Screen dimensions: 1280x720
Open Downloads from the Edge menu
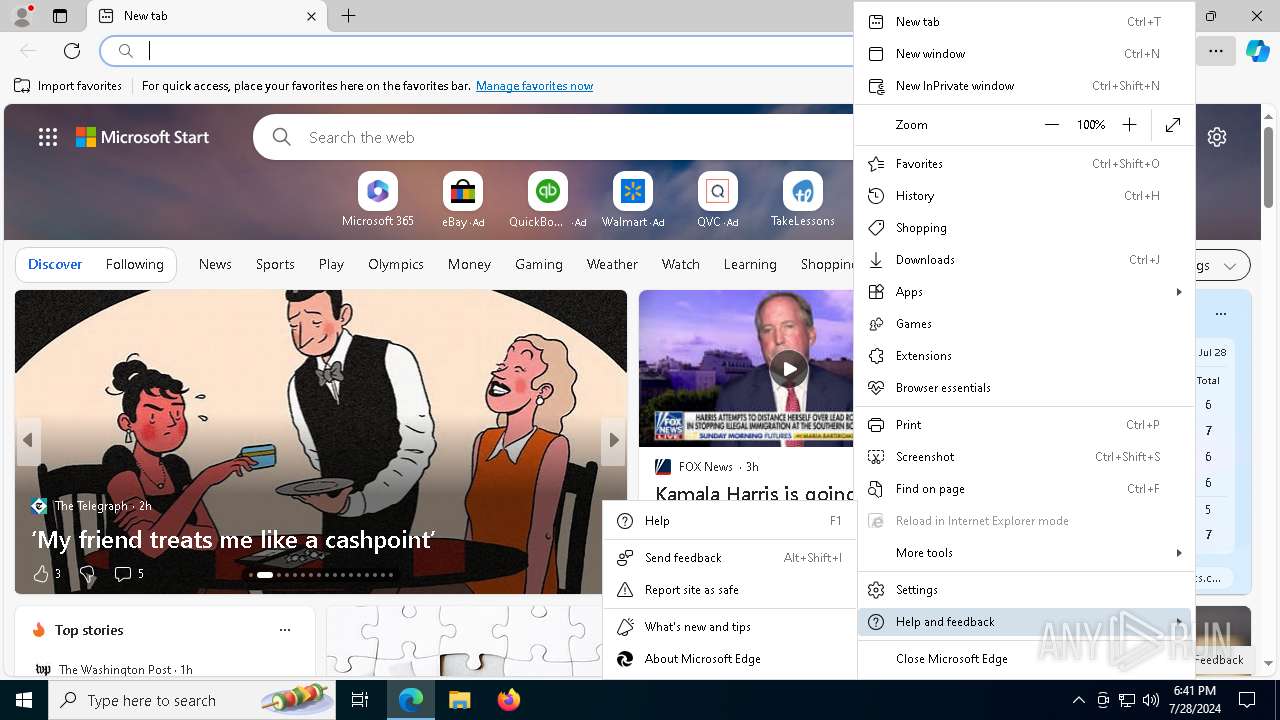click(1025, 260)
